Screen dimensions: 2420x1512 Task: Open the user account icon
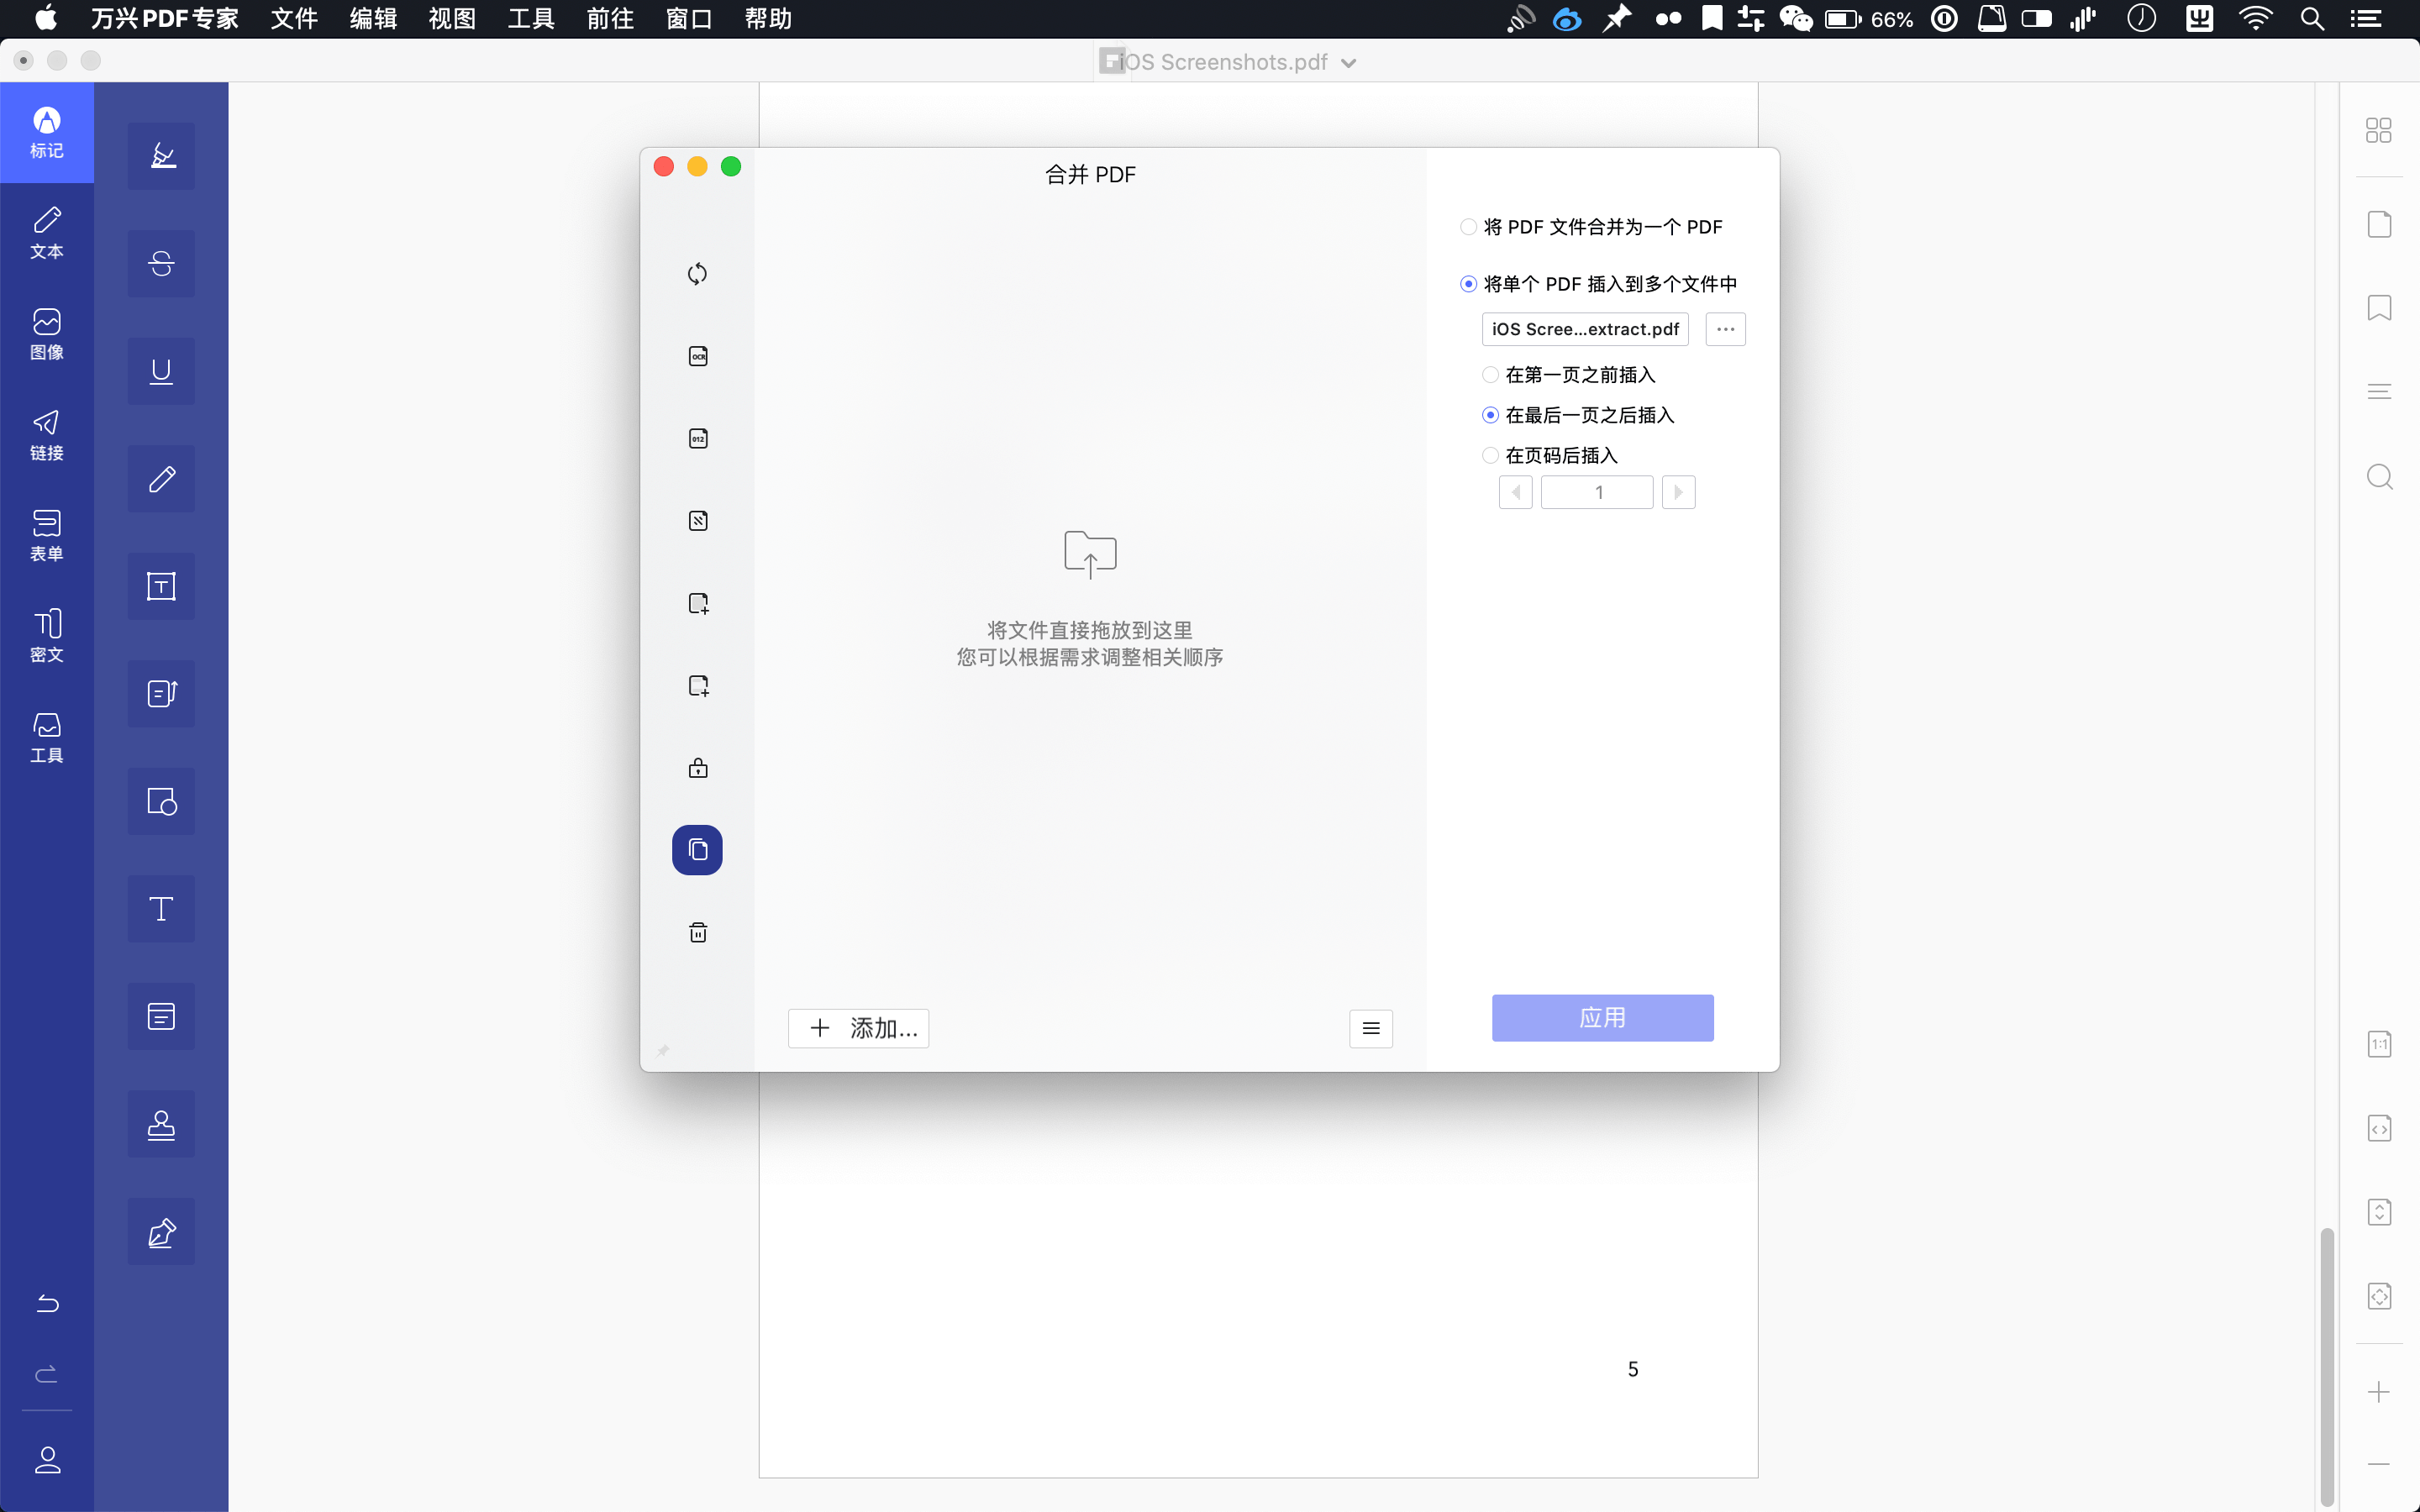click(x=47, y=1460)
